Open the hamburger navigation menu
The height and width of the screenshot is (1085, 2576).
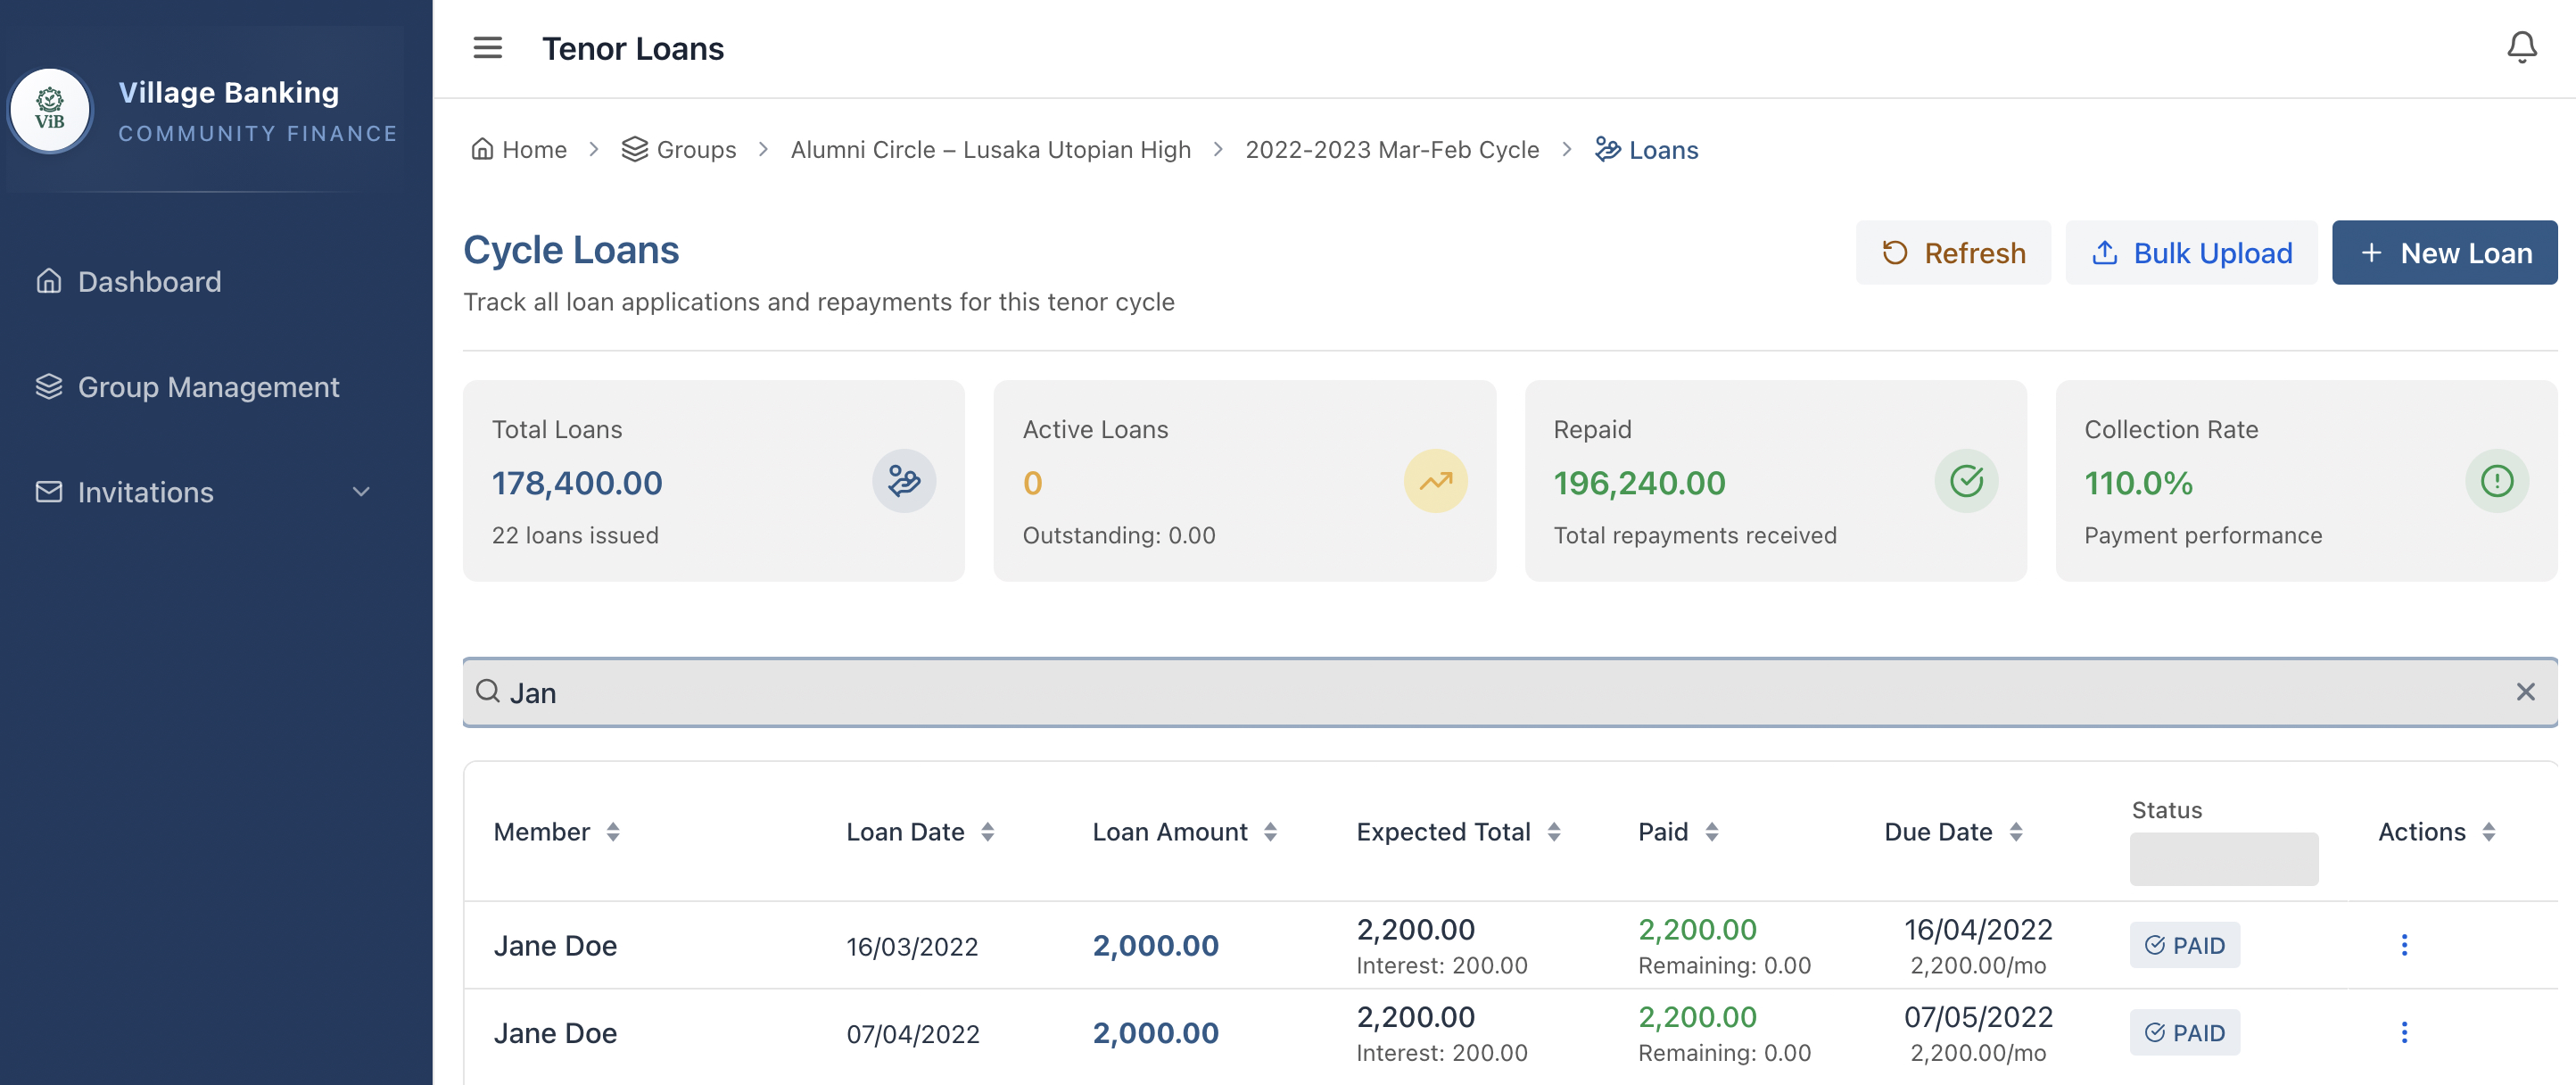(x=488, y=47)
